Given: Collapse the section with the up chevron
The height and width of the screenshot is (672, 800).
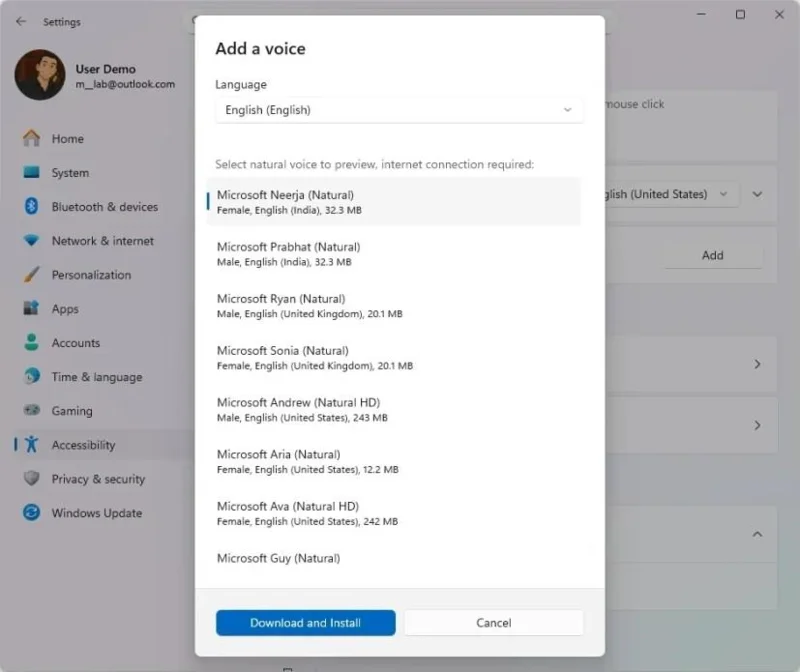Looking at the screenshot, I should coord(757,534).
